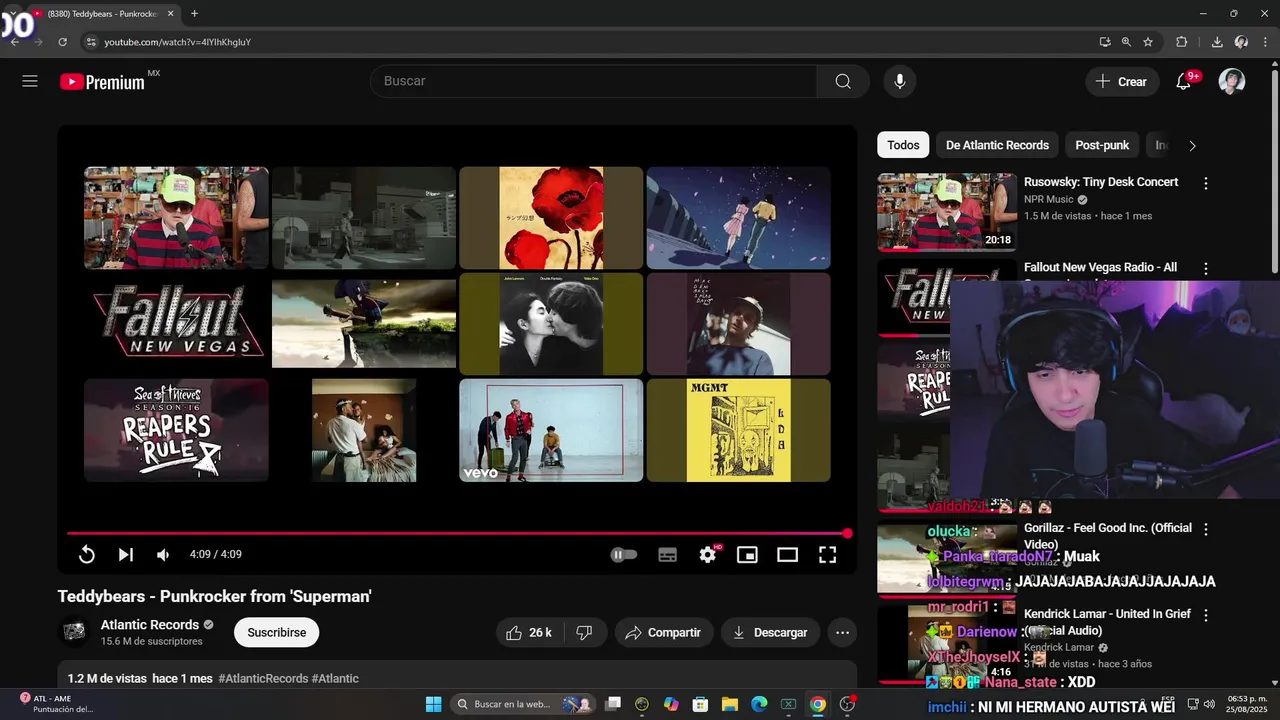The width and height of the screenshot is (1280, 720).
Task: Show more filter chips with arrow
Action: pyautogui.click(x=1192, y=145)
